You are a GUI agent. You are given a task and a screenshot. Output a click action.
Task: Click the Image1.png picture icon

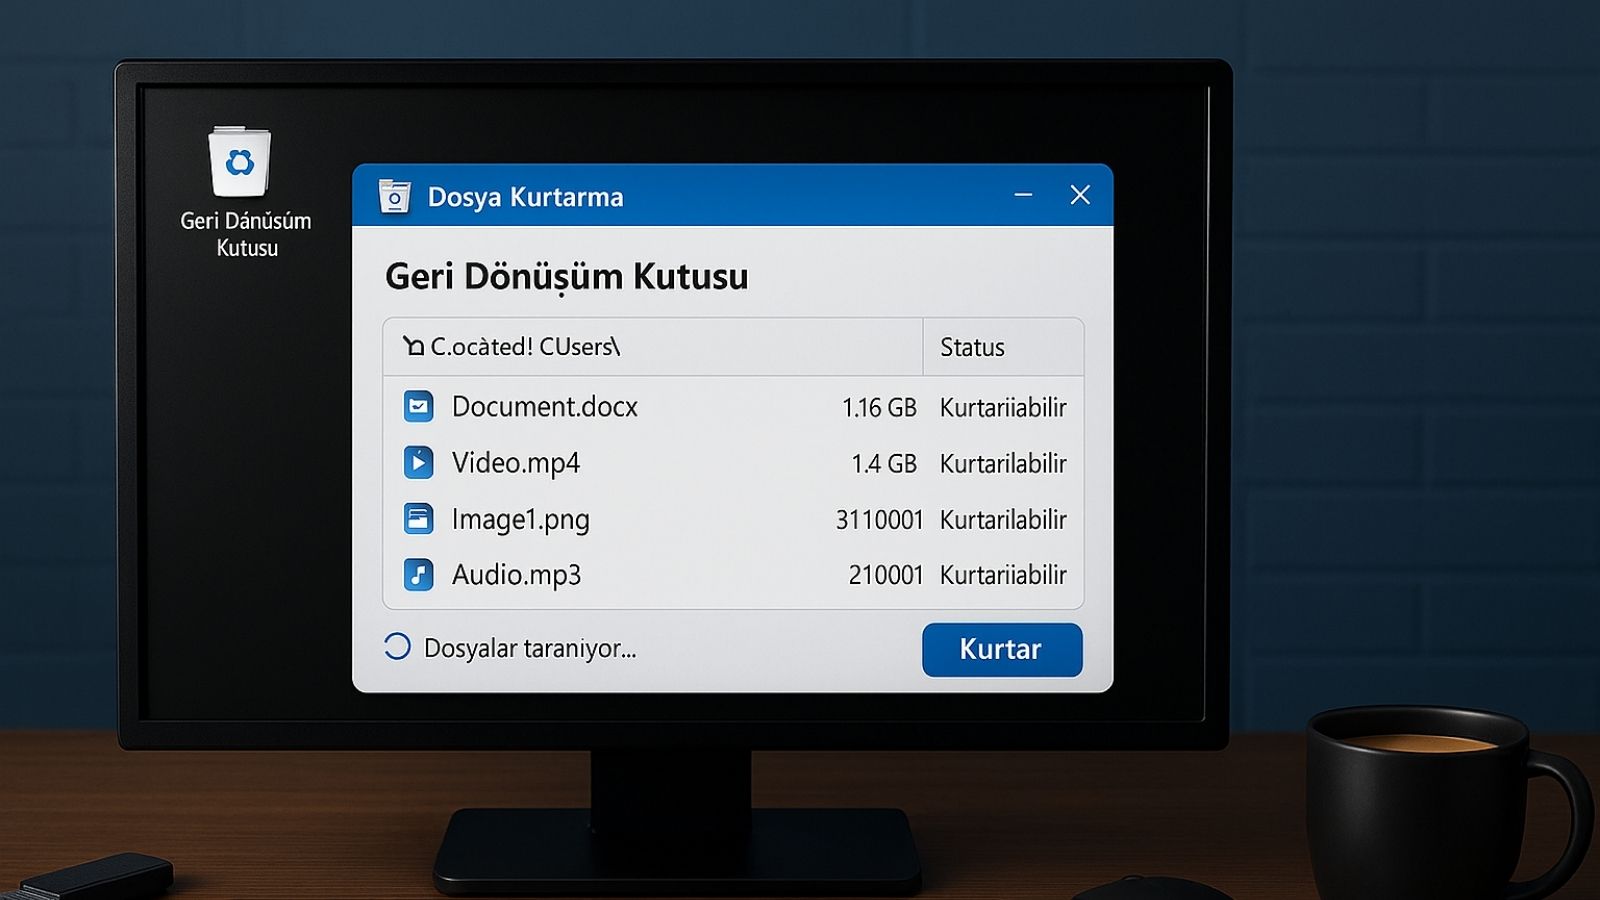(x=418, y=519)
